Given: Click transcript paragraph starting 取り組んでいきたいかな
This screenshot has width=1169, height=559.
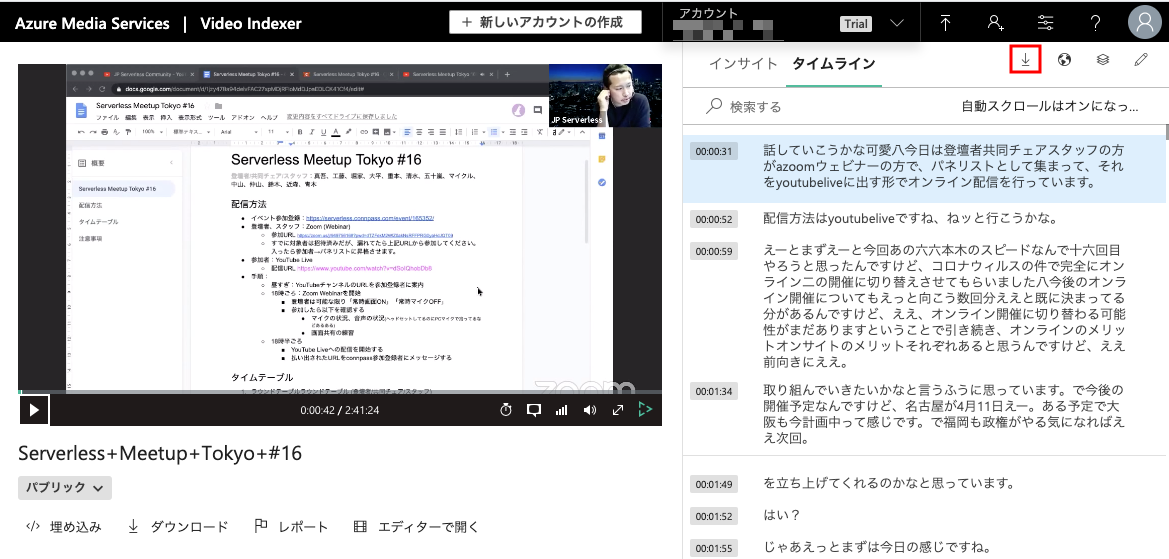Looking at the screenshot, I should click(944, 414).
